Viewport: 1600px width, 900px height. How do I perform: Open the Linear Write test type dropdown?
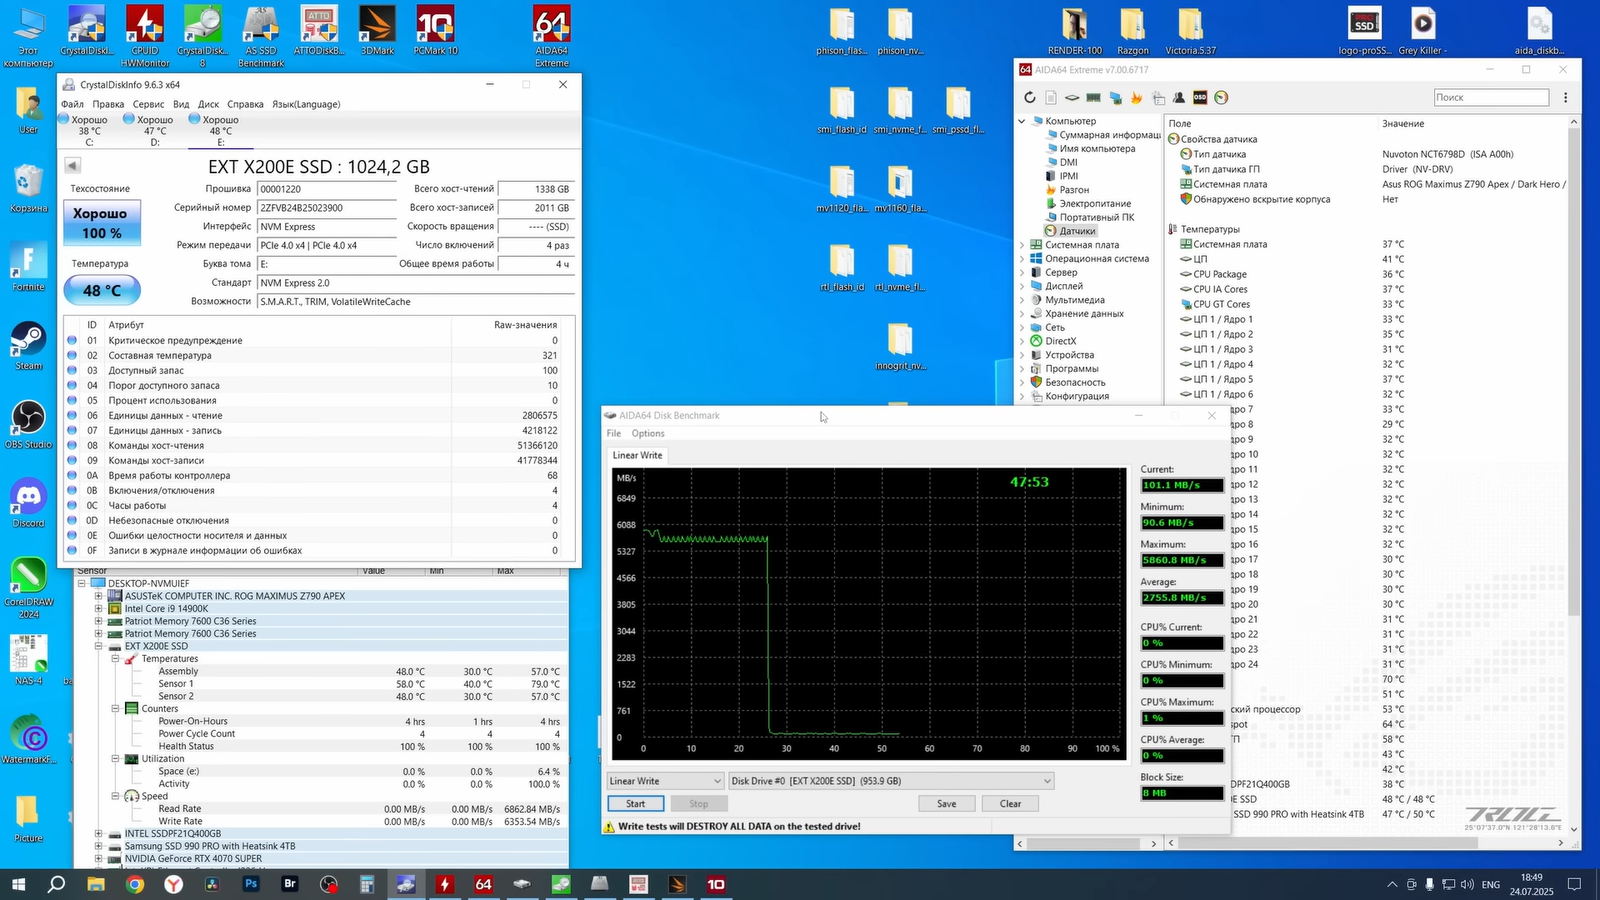(665, 781)
